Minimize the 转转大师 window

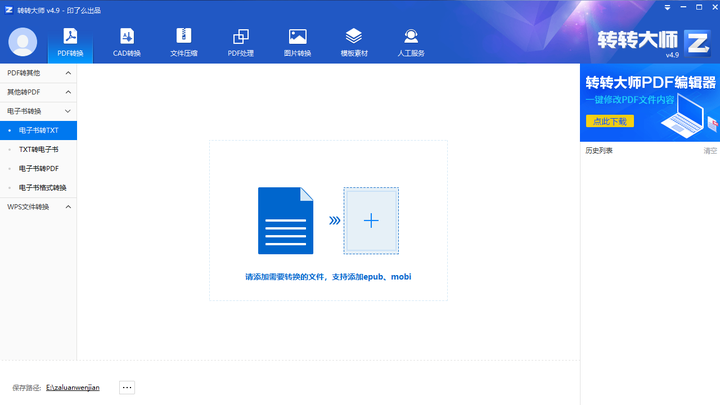click(683, 7)
